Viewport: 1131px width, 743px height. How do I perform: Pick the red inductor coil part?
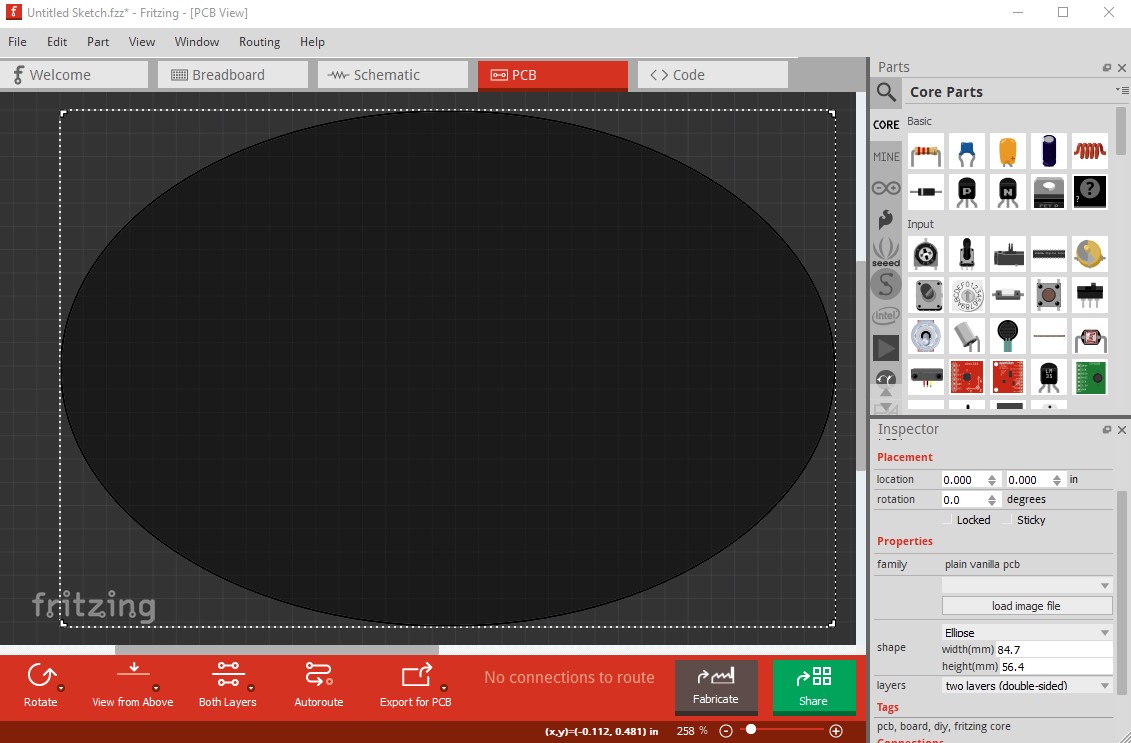coord(1090,151)
